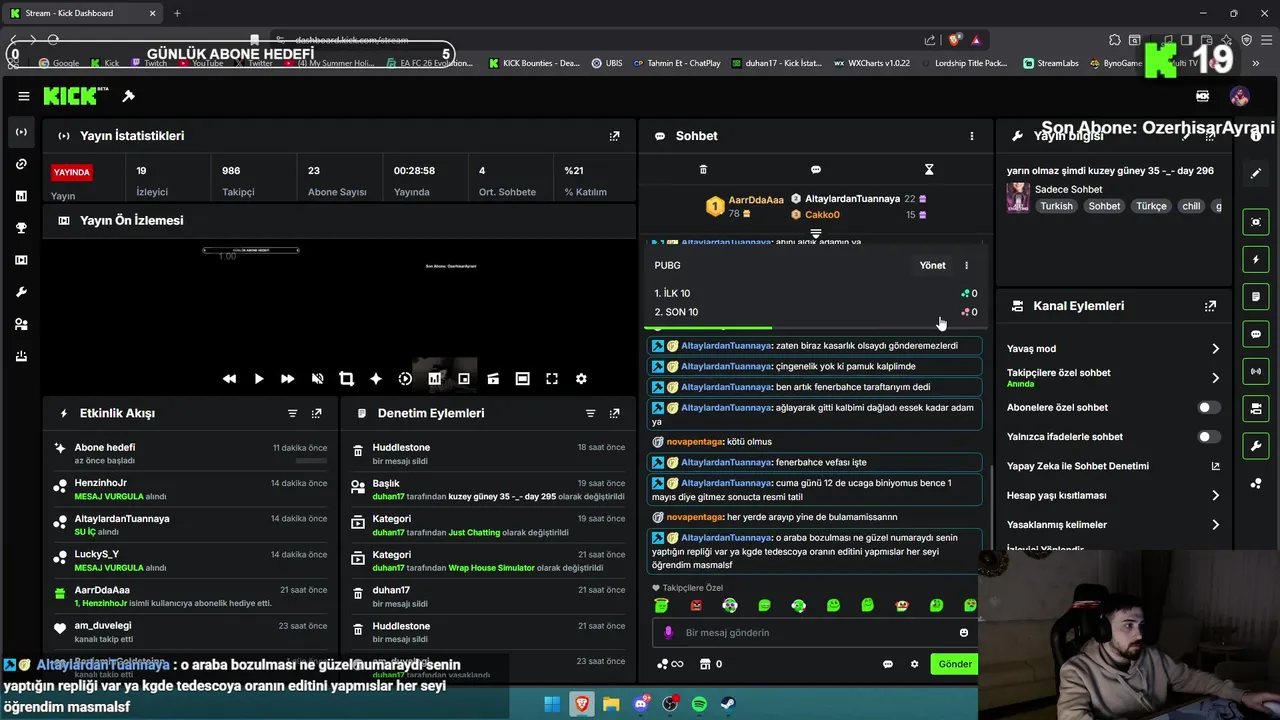The image size is (1280, 720).
Task: Pop out the Kanal Eylemleri panel
Action: click(1210, 306)
